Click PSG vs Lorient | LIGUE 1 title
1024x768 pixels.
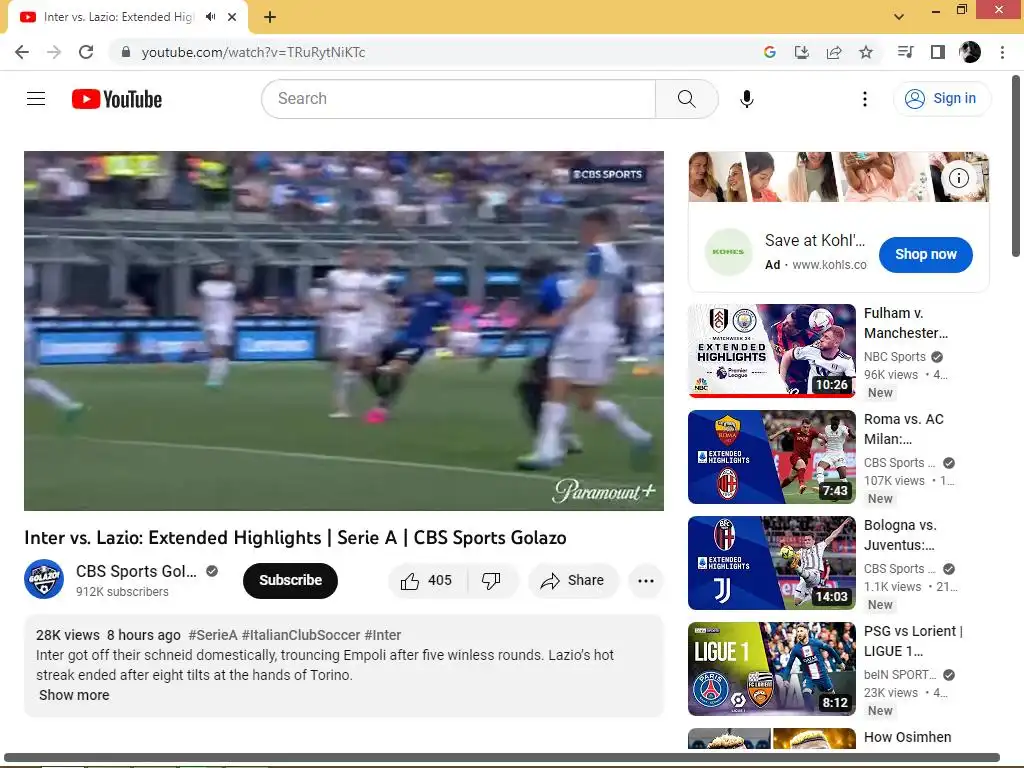(x=913, y=641)
